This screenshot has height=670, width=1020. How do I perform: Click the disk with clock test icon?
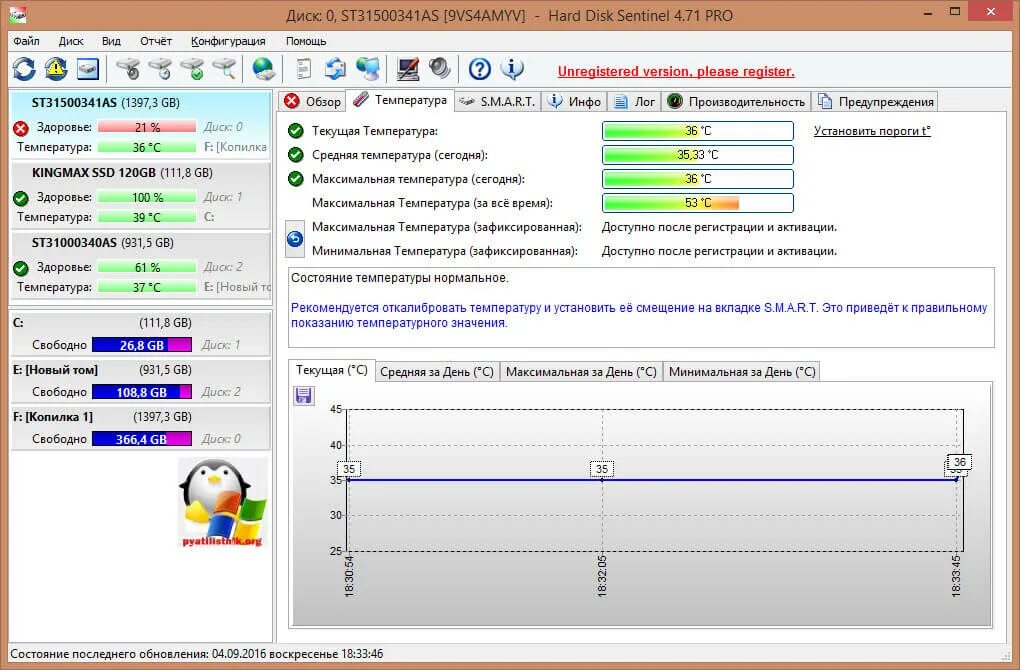tap(160, 69)
